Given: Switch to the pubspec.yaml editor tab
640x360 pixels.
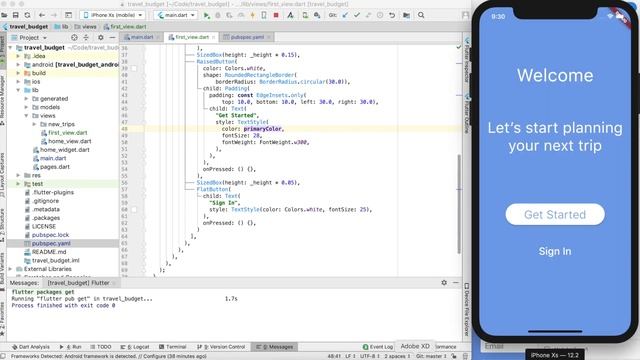Looking at the screenshot, I should pos(247,37).
